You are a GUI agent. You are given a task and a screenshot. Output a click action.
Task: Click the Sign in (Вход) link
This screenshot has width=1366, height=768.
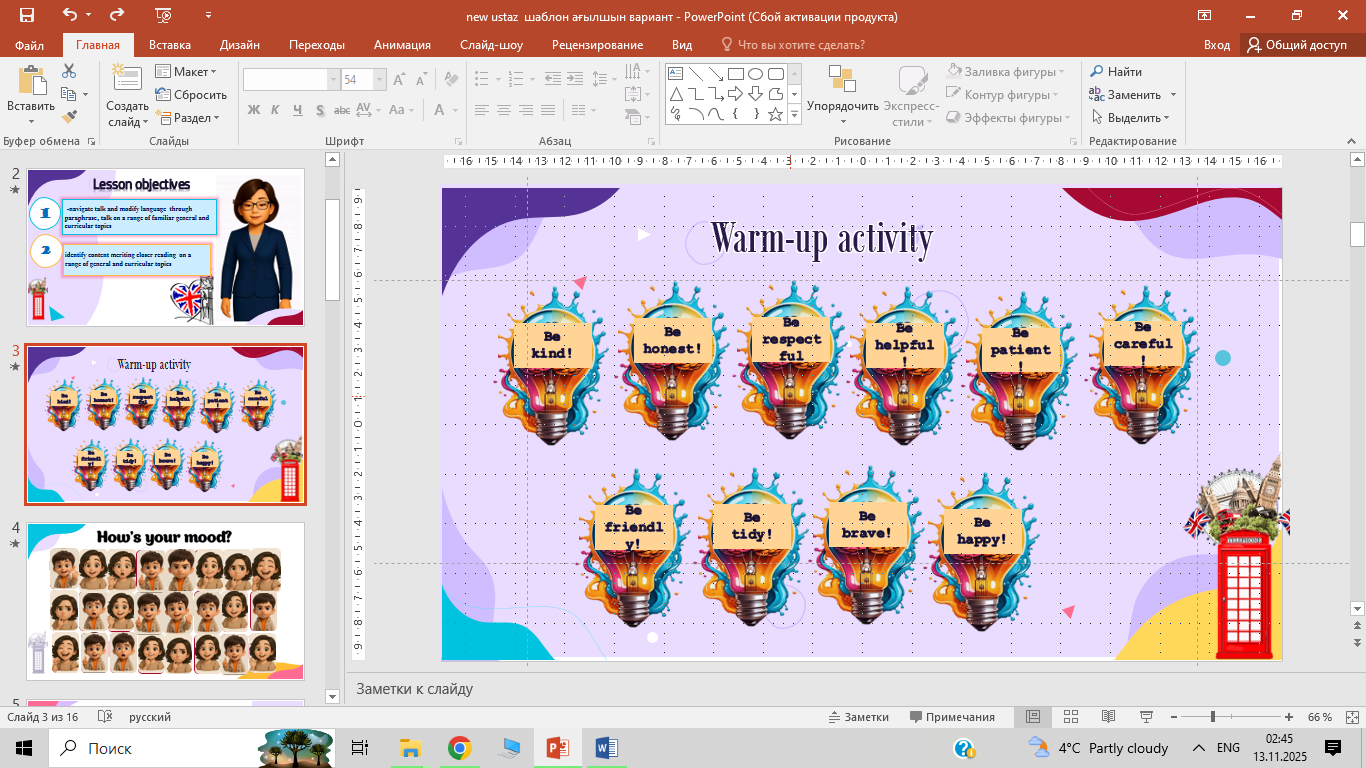click(x=1216, y=45)
